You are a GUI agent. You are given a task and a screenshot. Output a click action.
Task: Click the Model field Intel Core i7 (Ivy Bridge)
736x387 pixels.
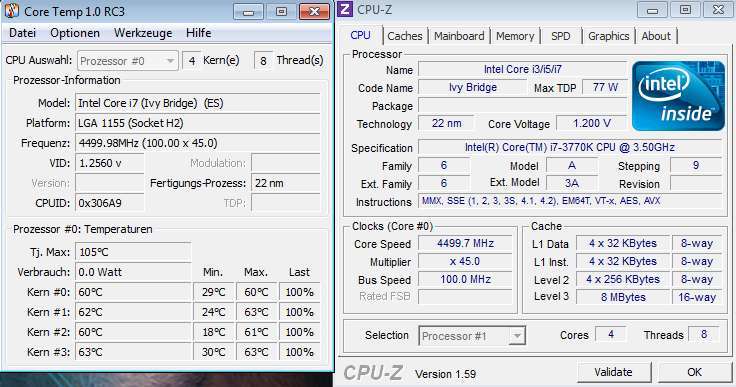[x=198, y=103]
